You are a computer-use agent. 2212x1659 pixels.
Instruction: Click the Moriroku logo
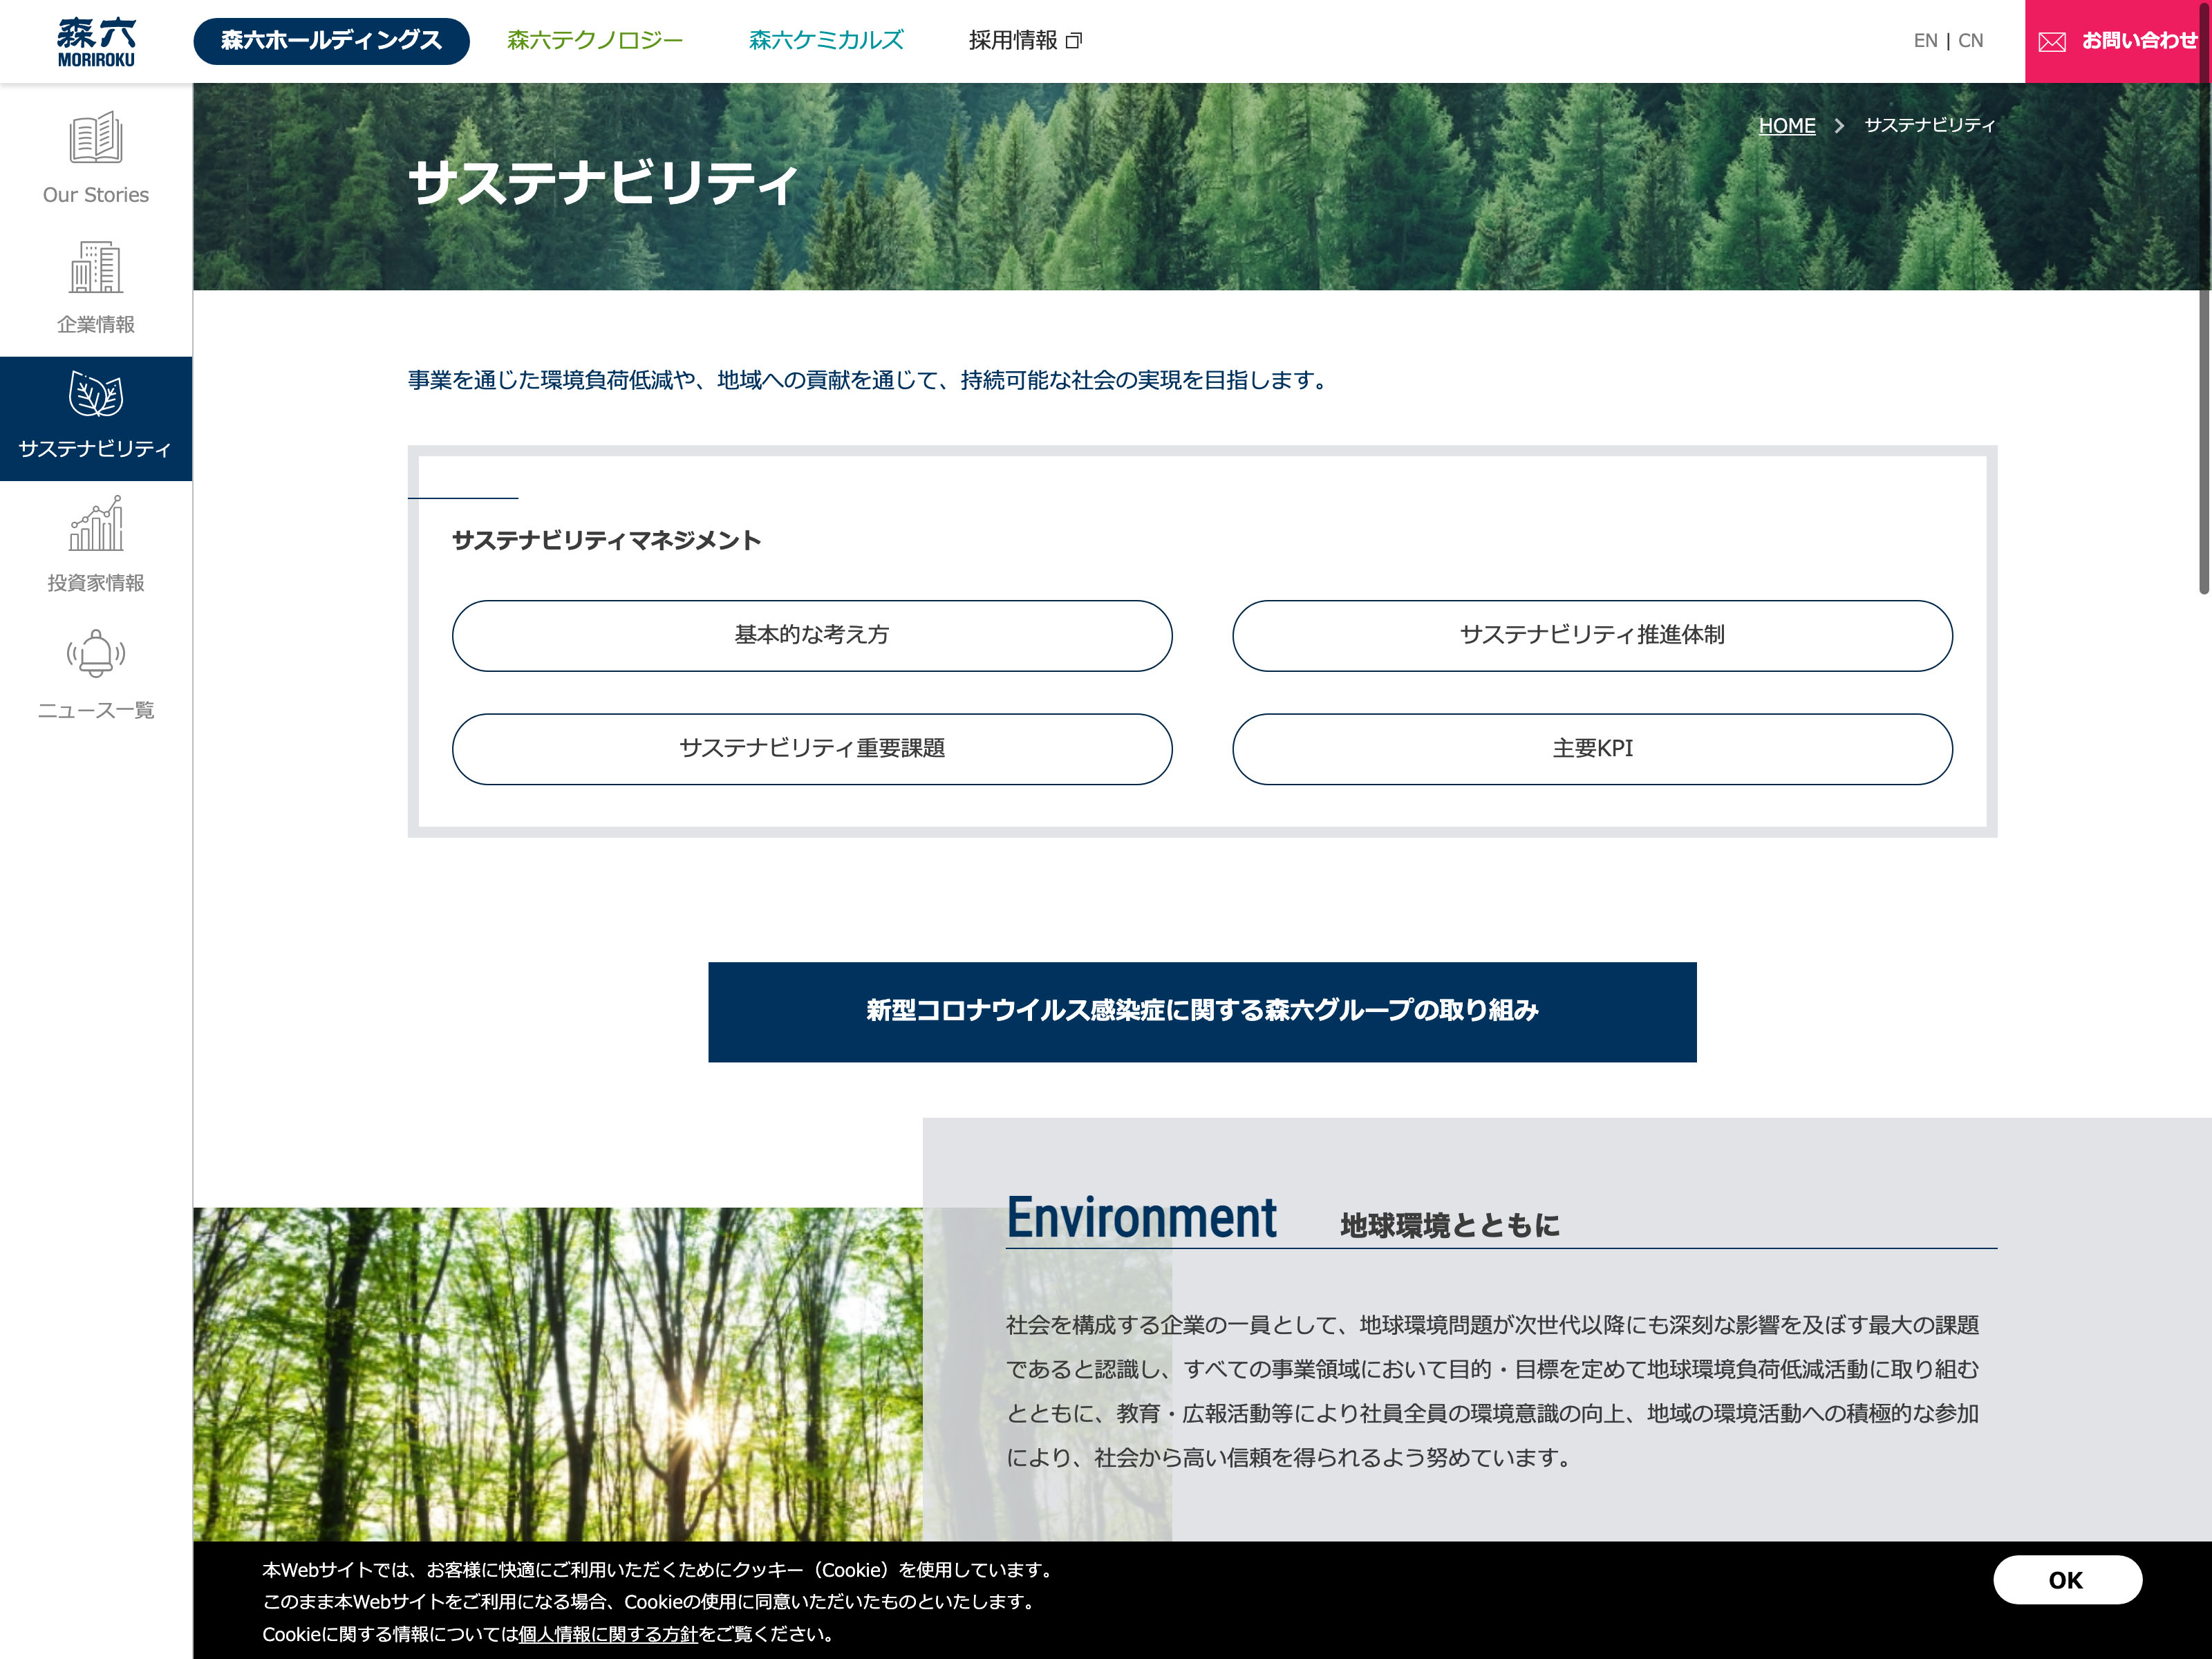96,41
